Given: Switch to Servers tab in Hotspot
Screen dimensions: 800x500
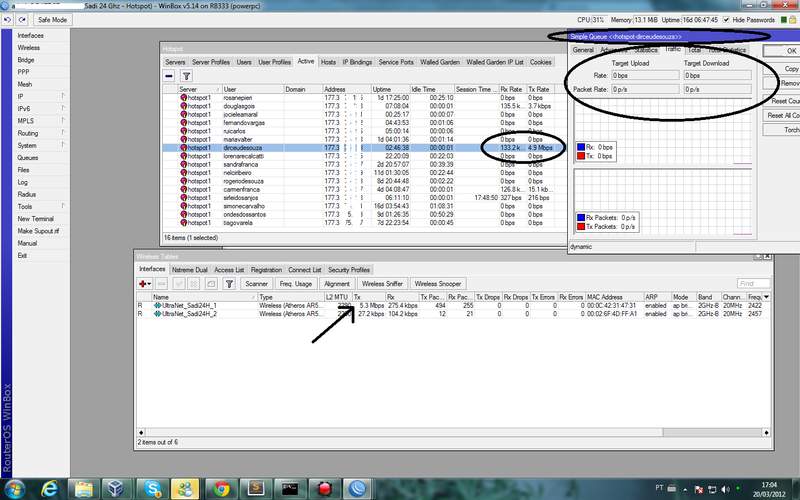Looking at the screenshot, I should pyautogui.click(x=175, y=62).
